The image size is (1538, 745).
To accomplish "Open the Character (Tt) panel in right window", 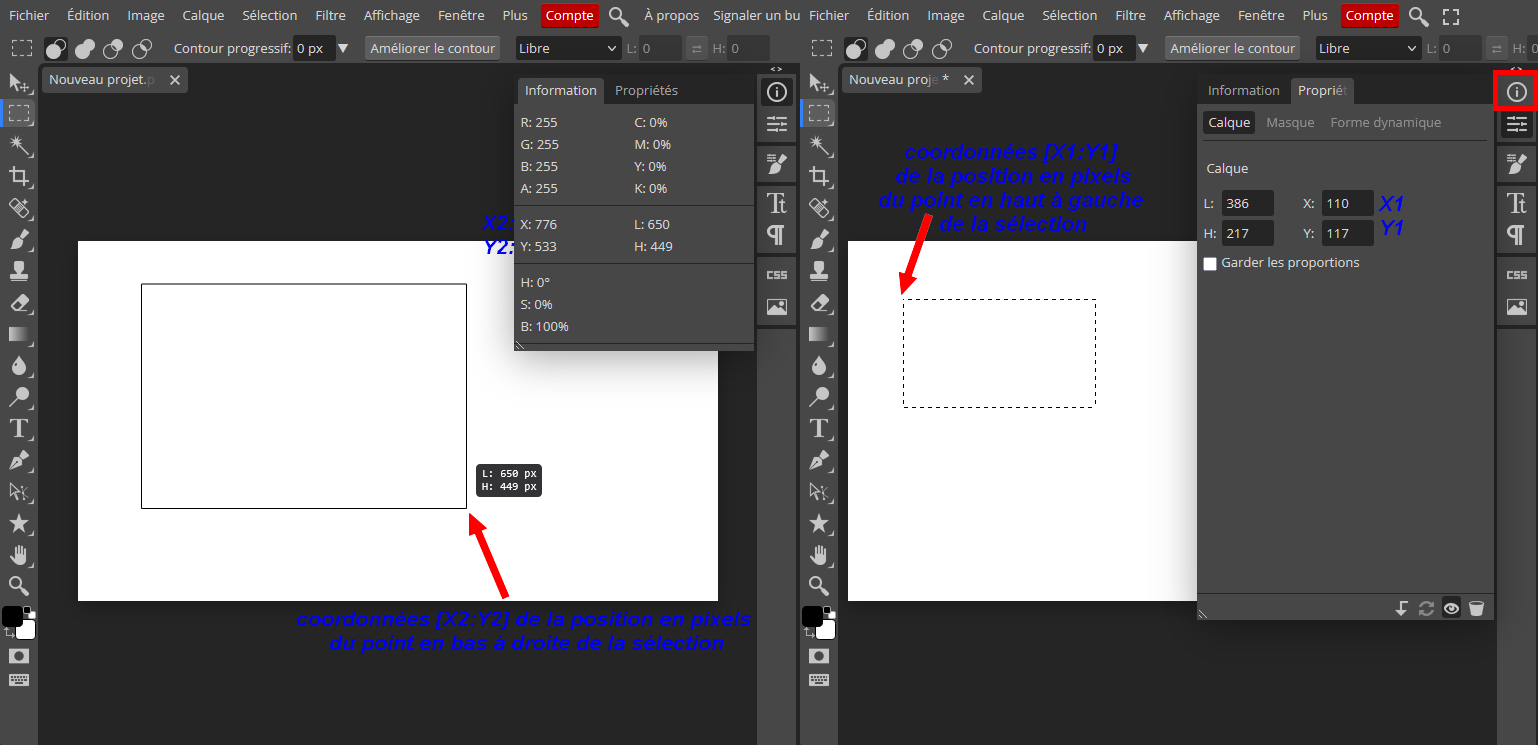I will [x=1517, y=203].
